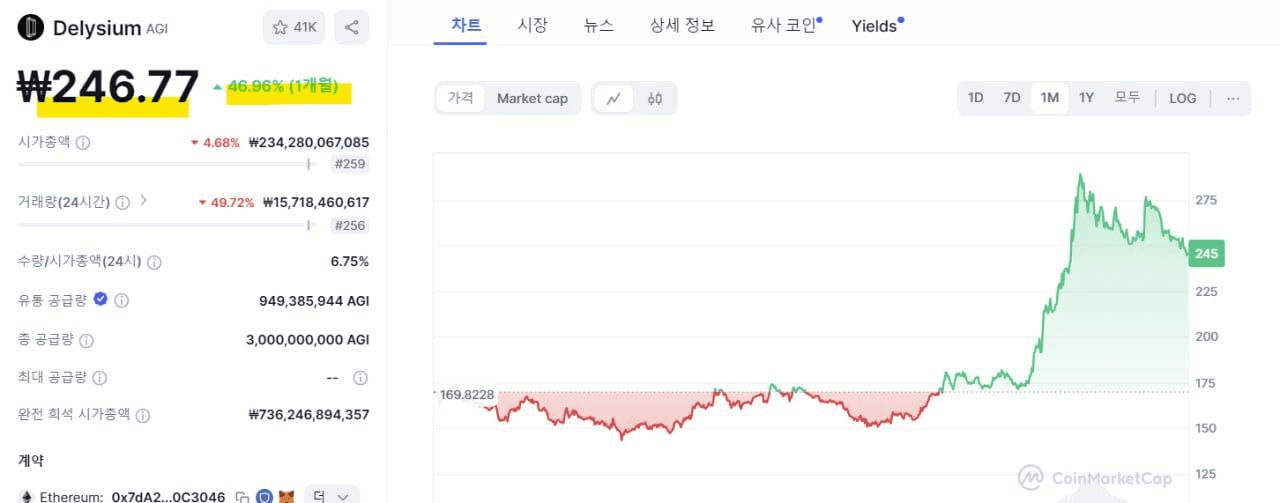Image resolution: width=1280 pixels, height=503 pixels.
Task: Click the info icon beside 시가총액
Action: click(x=83, y=142)
